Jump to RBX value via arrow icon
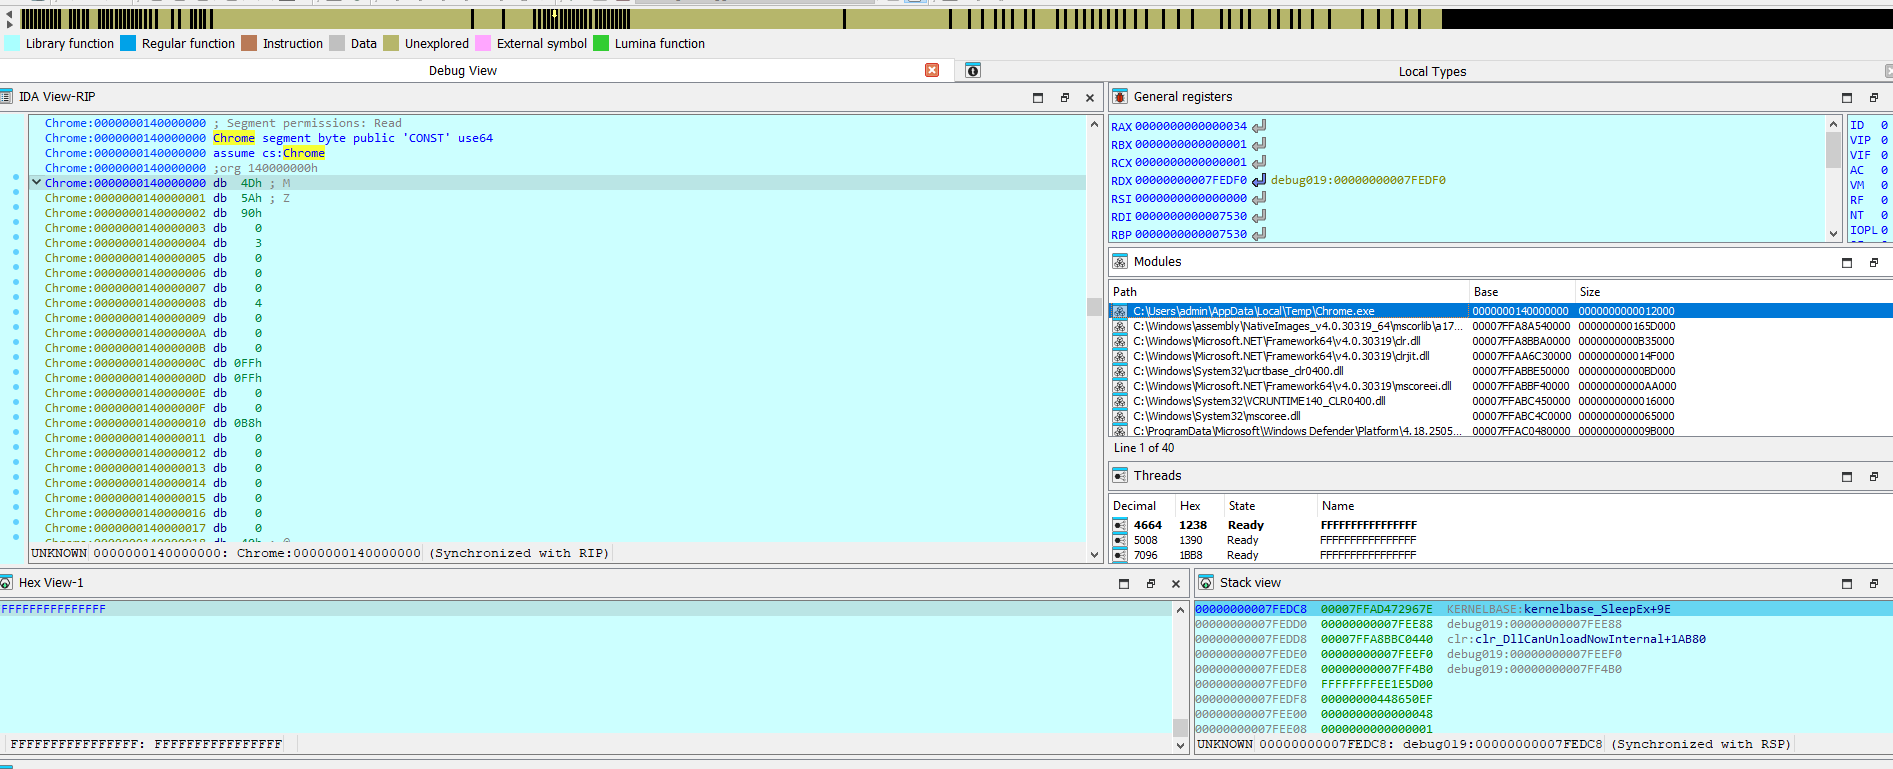1893x769 pixels. [x=1259, y=144]
